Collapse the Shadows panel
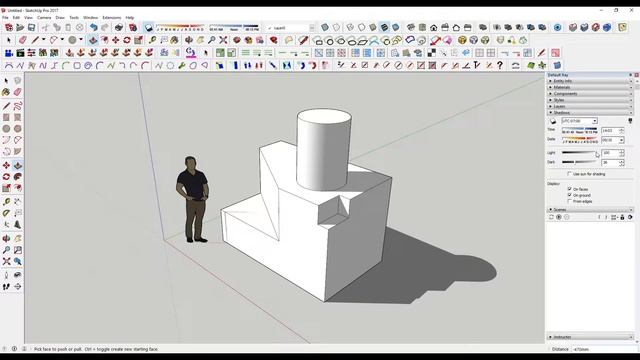Screen dimensions: 640x360 (x=590, y=113)
